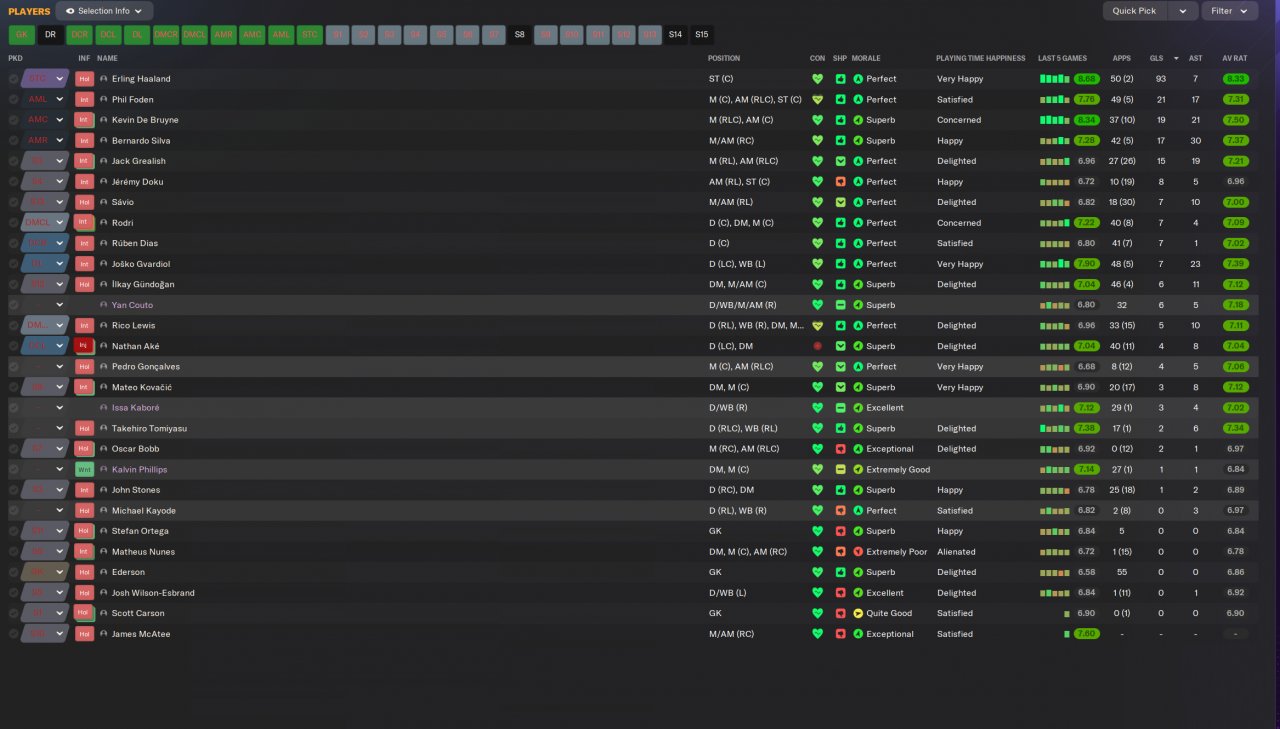Image resolution: width=1280 pixels, height=729 pixels.
Task: Tick the picked checkbox for Josh Wilson-Esbrand
Action: pyautogui.click(x=14, y=593)
